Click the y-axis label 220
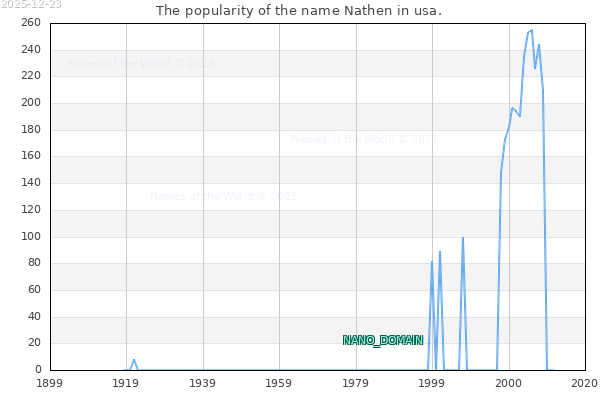Image resolution: width=600 pixels, height=400 pixels. tap(31, 75)
